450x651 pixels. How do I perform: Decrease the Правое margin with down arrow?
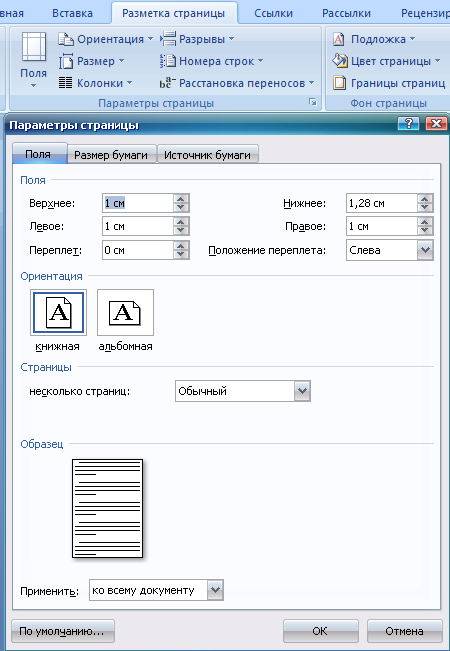coord(424,231)
